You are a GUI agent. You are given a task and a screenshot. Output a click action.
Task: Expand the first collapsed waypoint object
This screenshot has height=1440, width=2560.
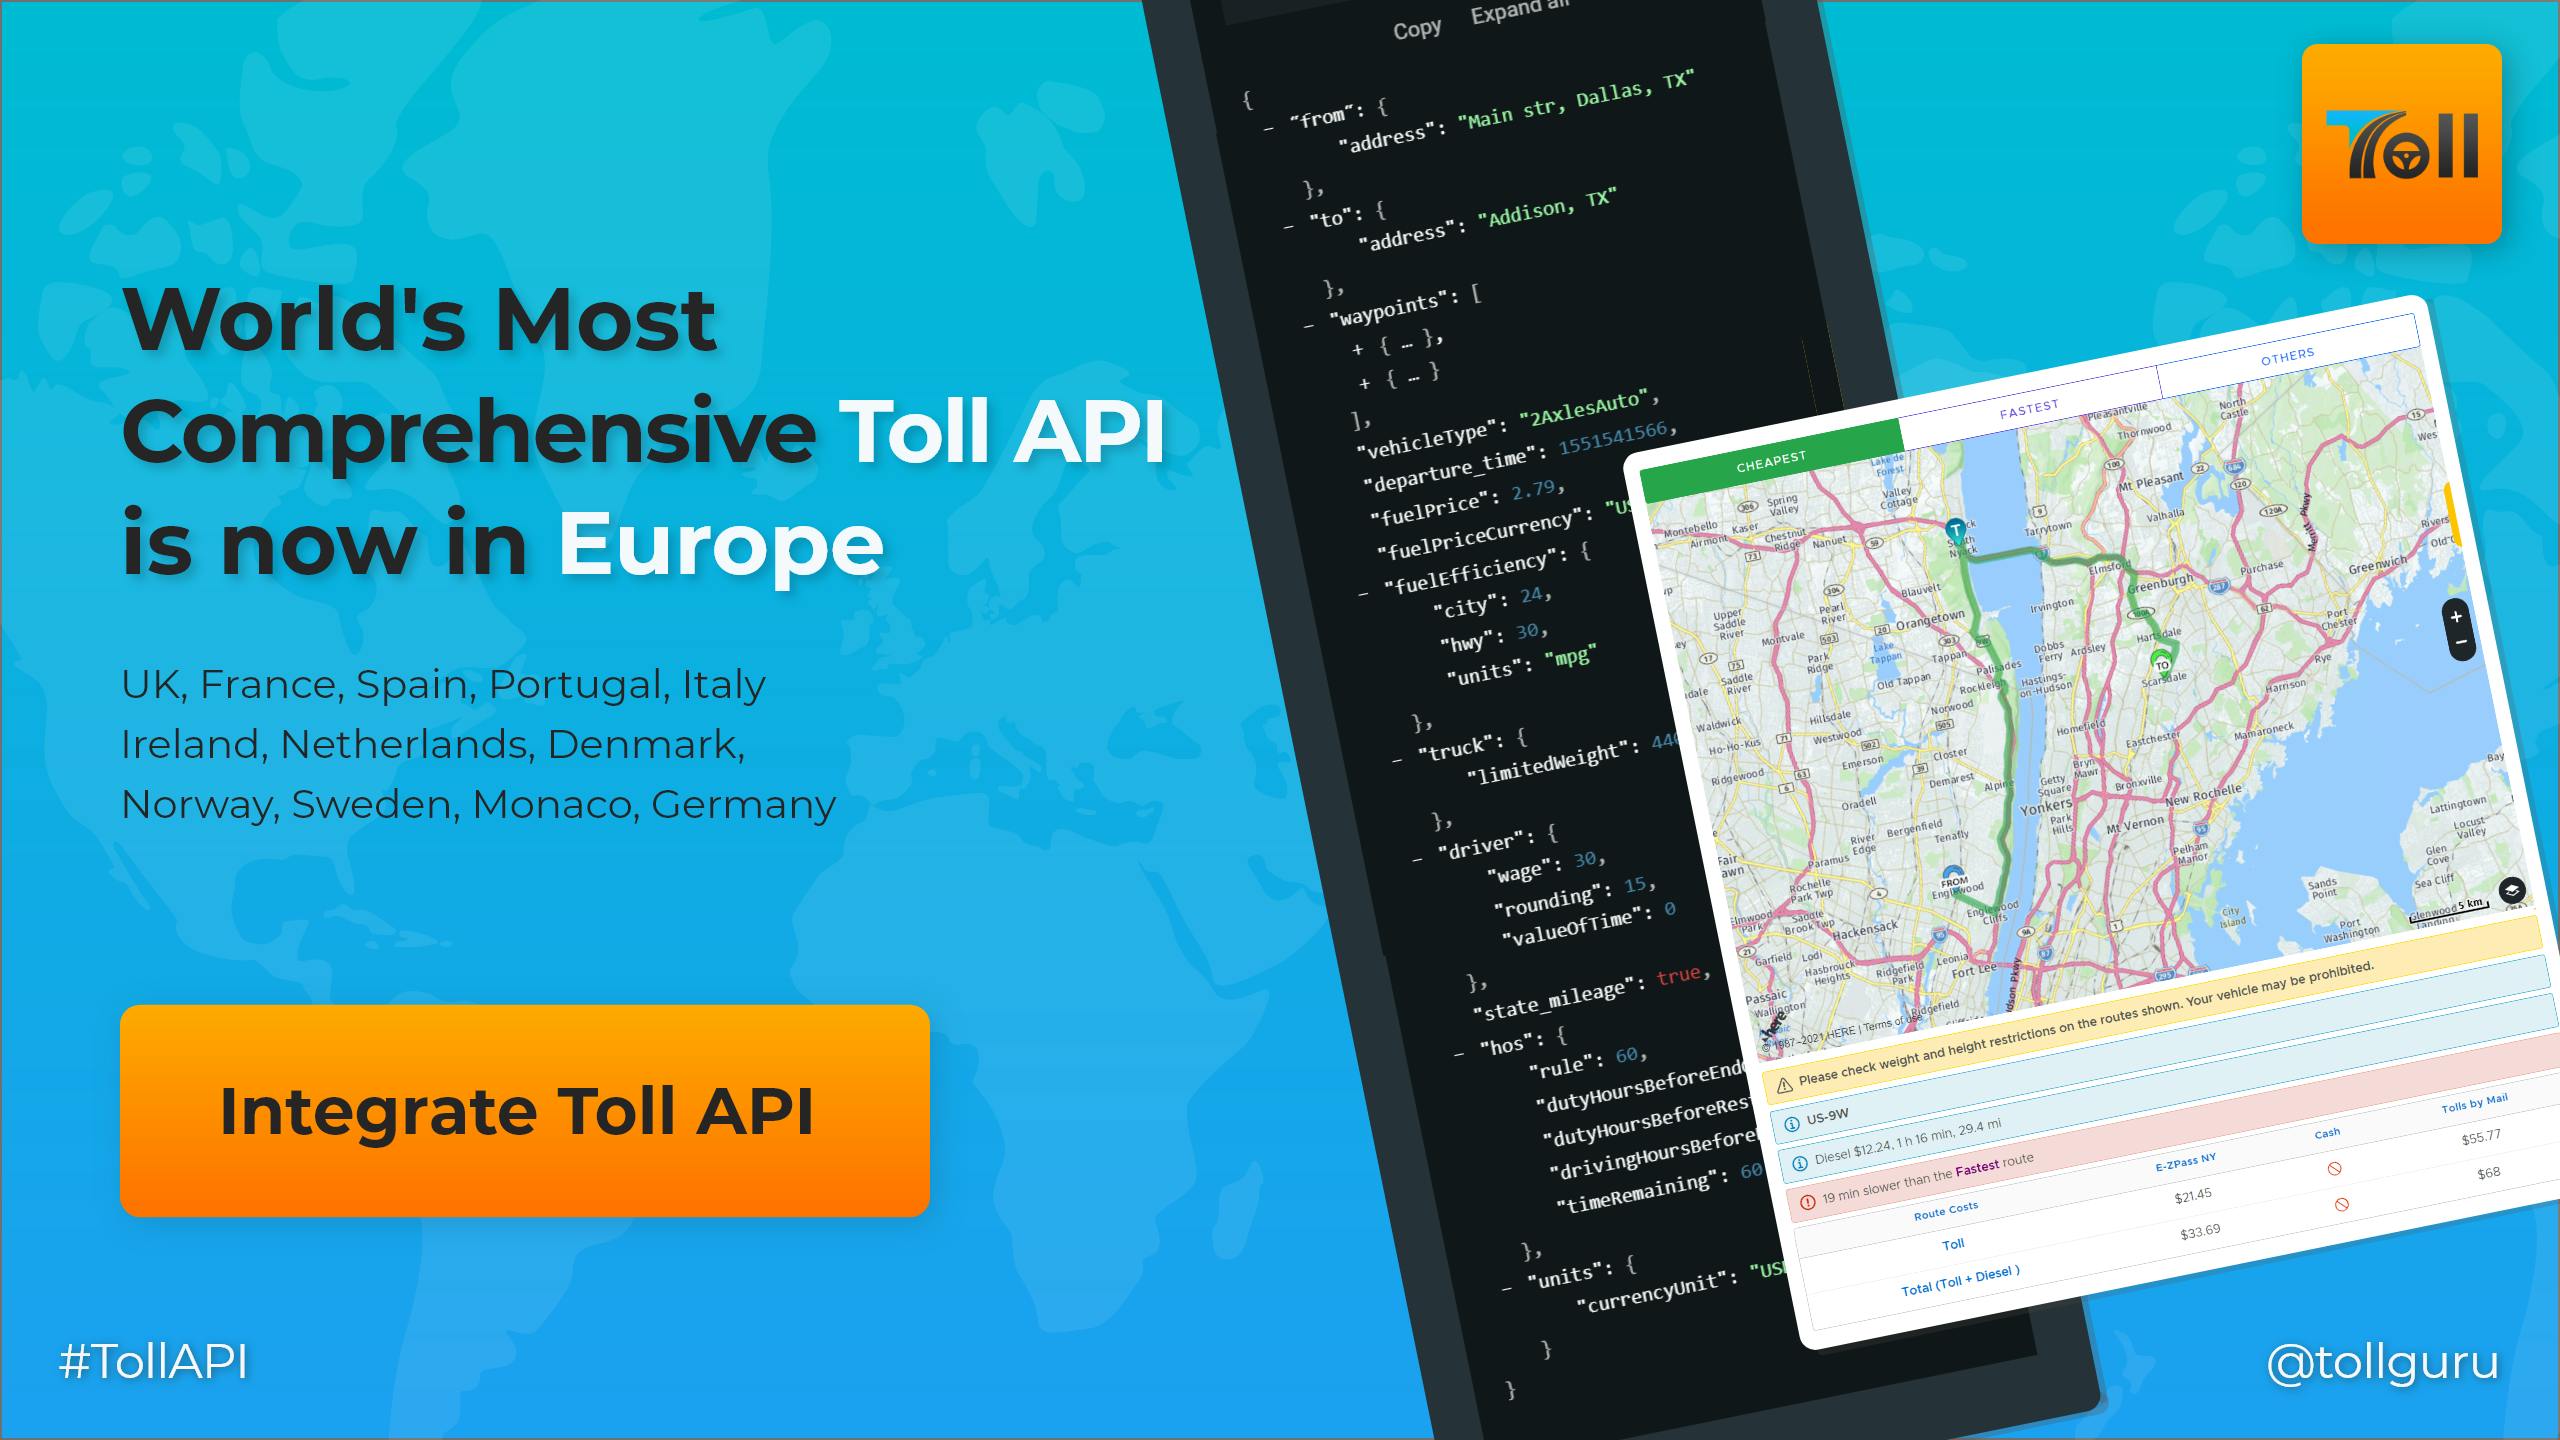1357,349
